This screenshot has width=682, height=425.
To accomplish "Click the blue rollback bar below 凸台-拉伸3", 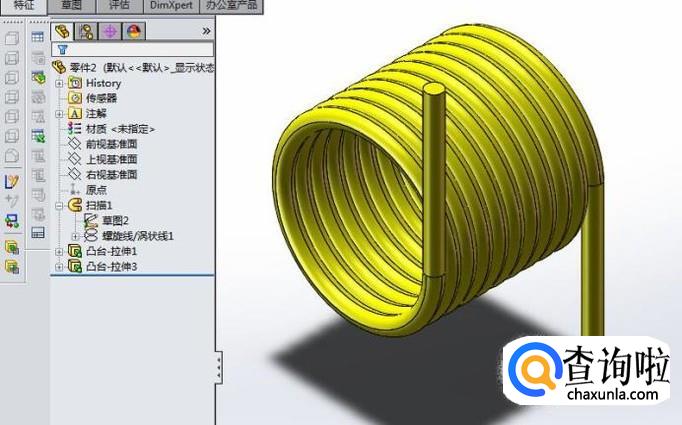I will point(133,275).
